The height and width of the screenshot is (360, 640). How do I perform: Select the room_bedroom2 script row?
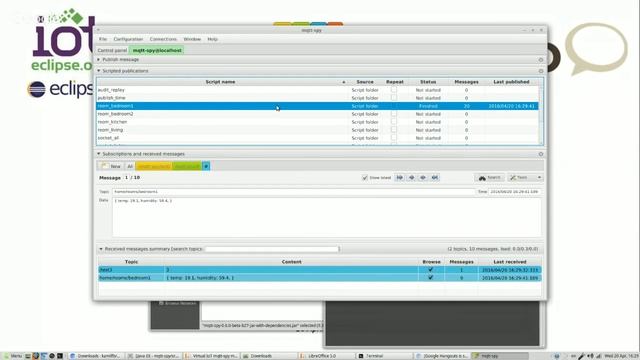(x=318, y=114)
